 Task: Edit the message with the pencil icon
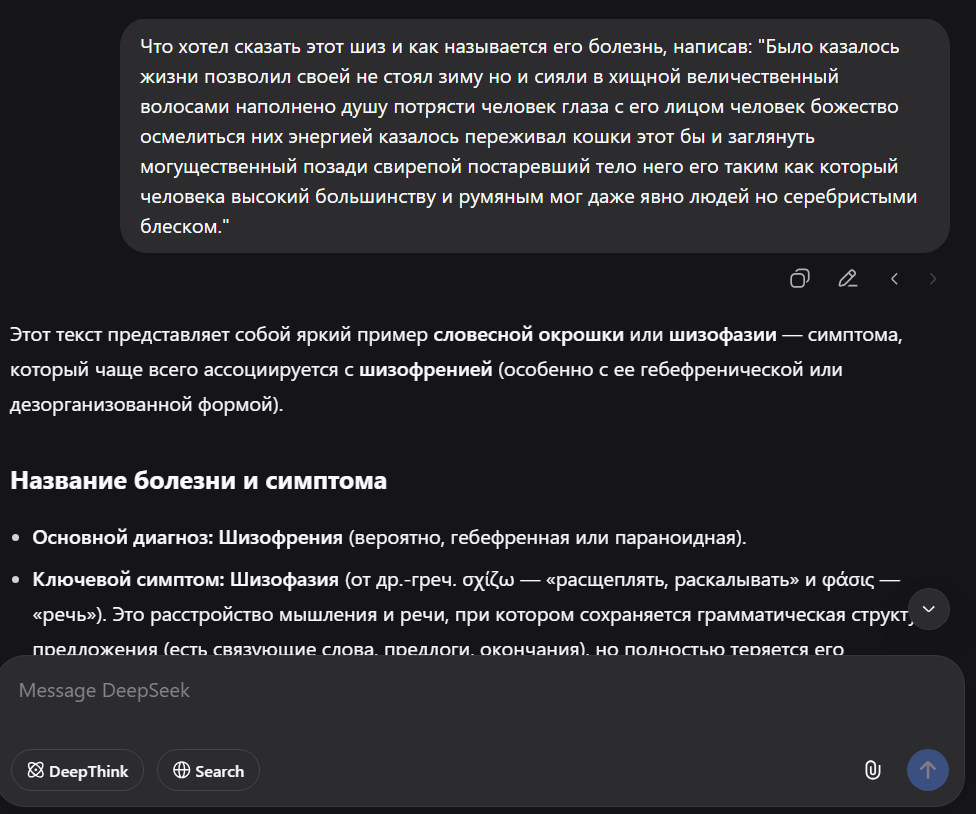(848, 279)
